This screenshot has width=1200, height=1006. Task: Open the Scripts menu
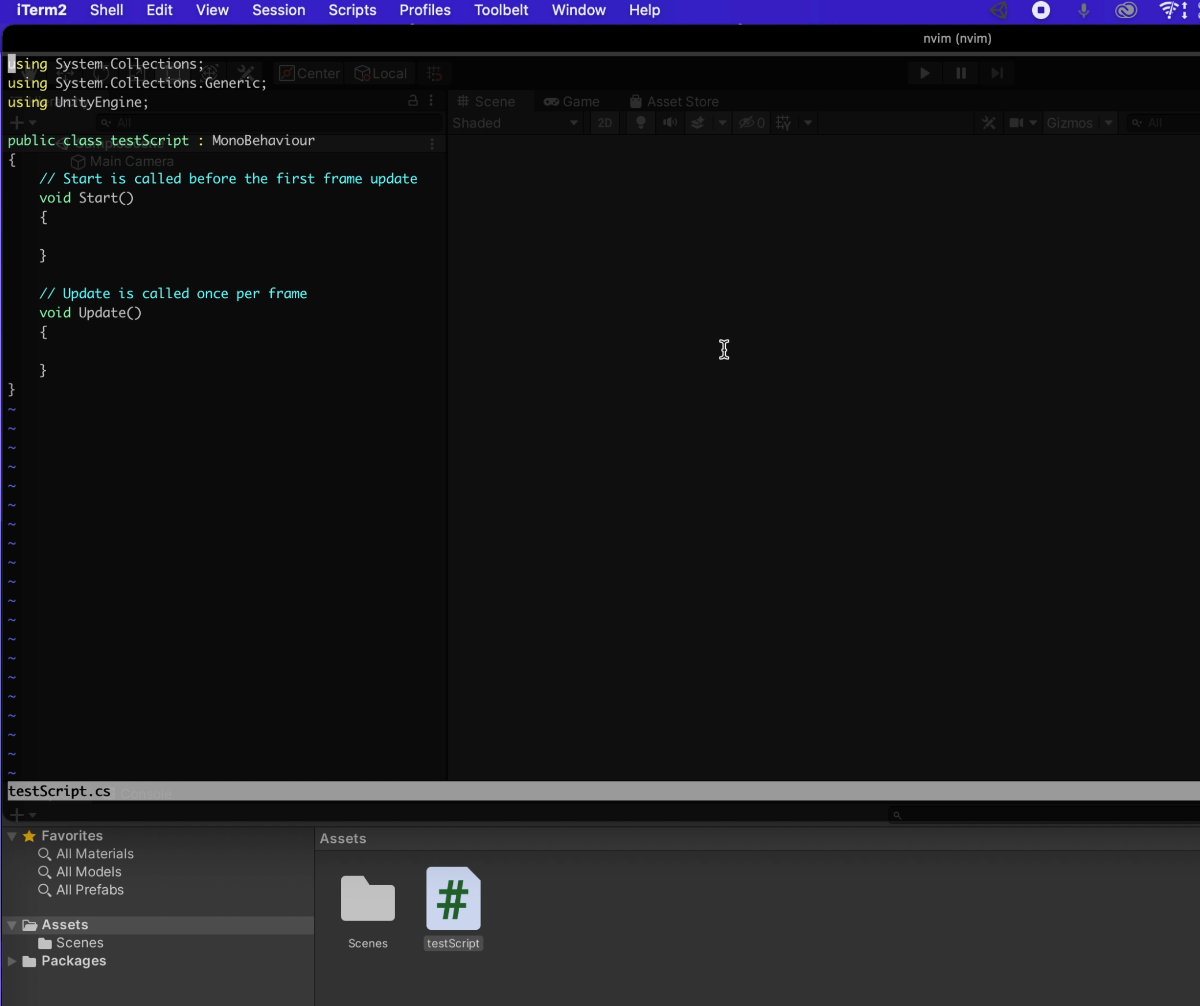click(353, 10)
